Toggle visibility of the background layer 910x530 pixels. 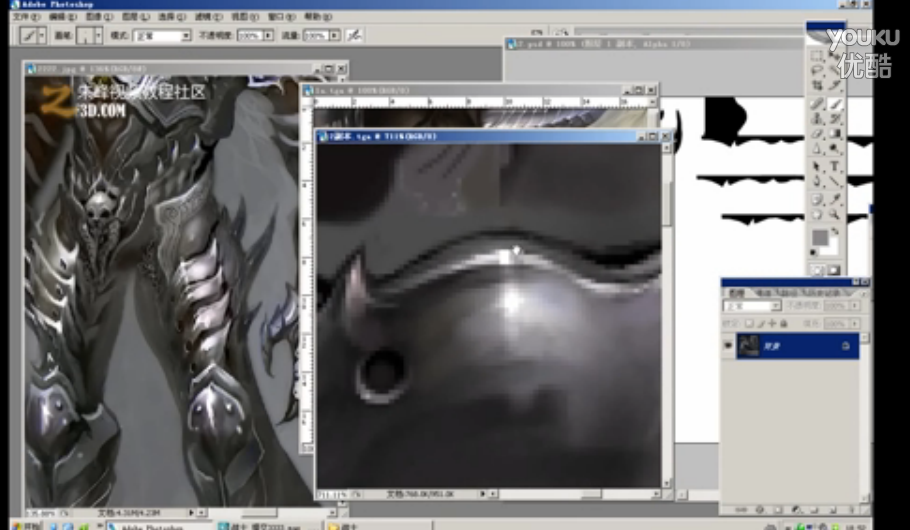[x=728, y=346]
